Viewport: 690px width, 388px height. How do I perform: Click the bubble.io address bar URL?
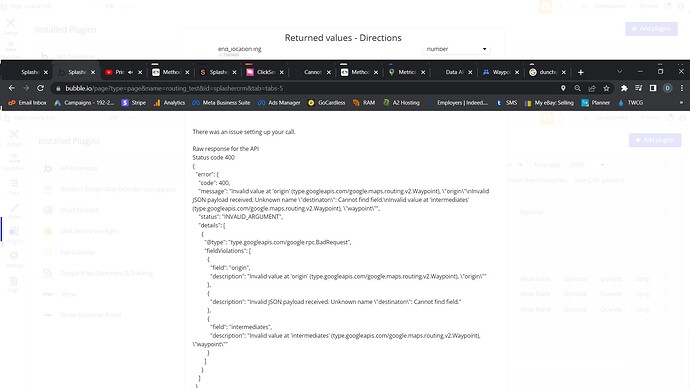174,88
